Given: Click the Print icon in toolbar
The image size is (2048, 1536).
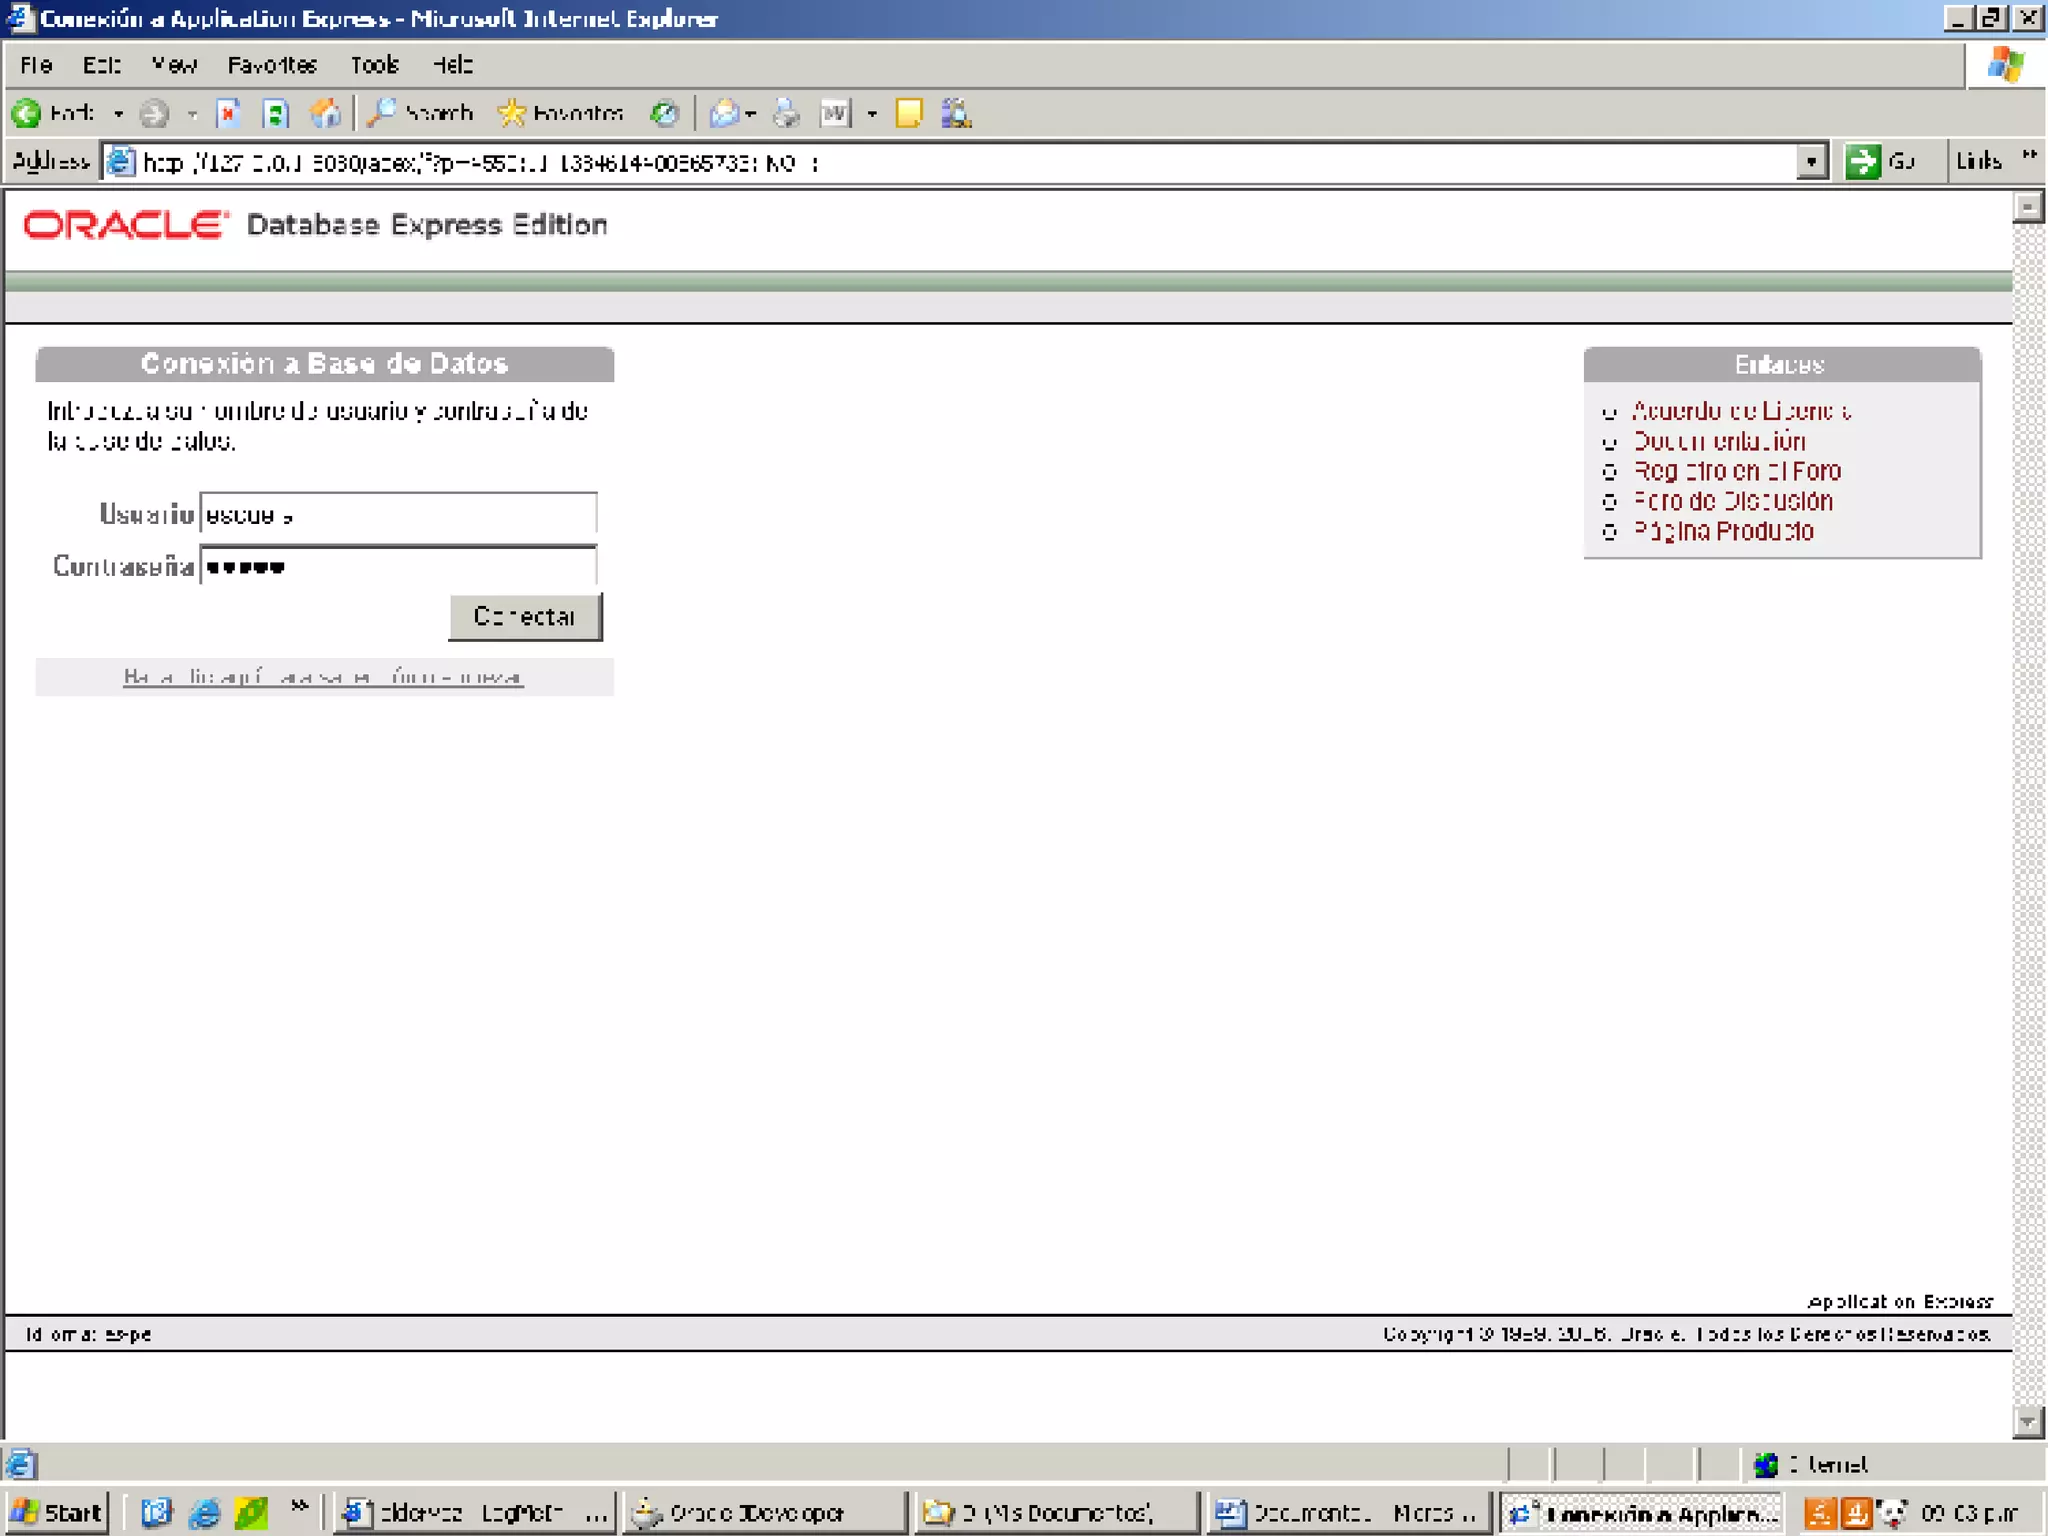Looking at the screenshot, I should (787, 114).
